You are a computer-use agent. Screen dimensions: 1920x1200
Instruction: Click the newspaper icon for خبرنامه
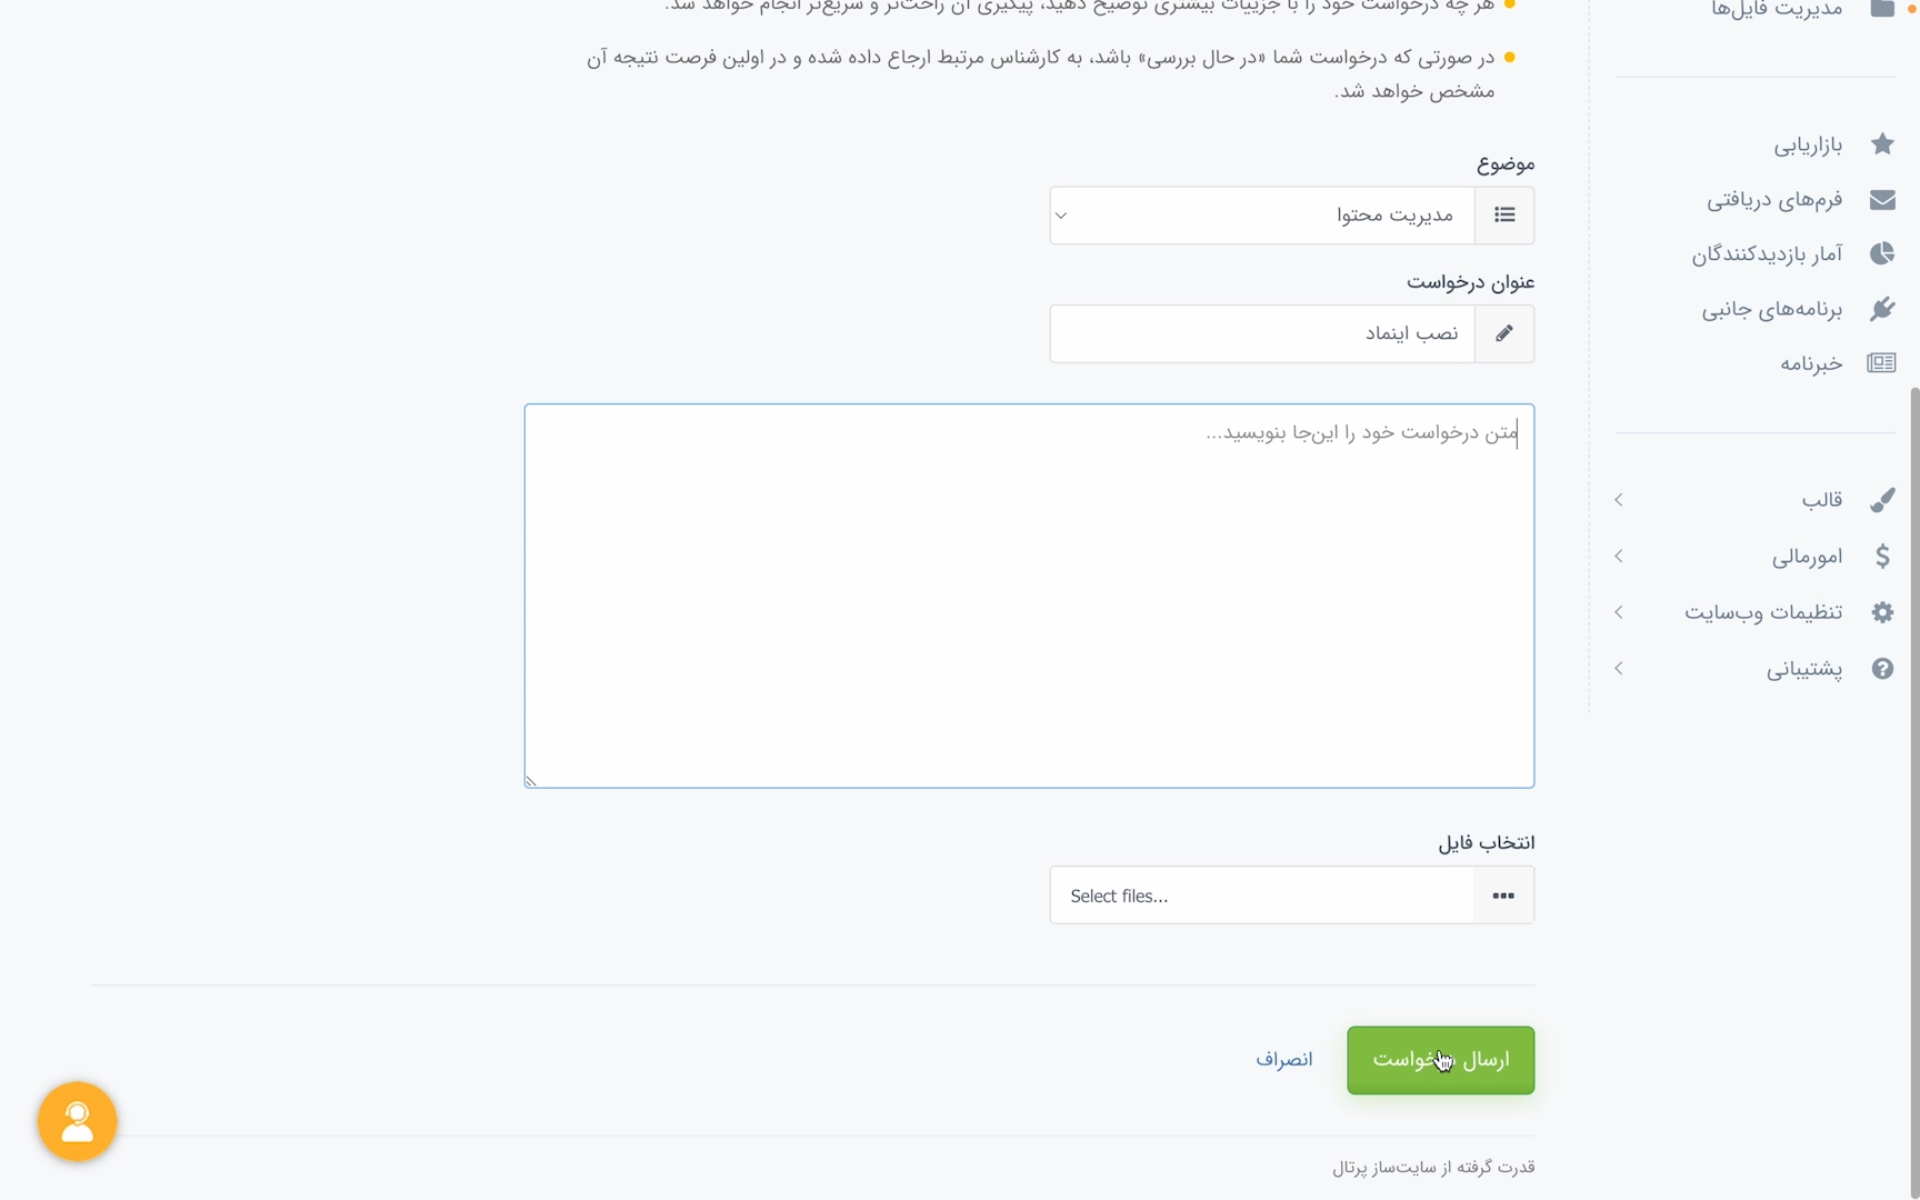pos(1881,362)
